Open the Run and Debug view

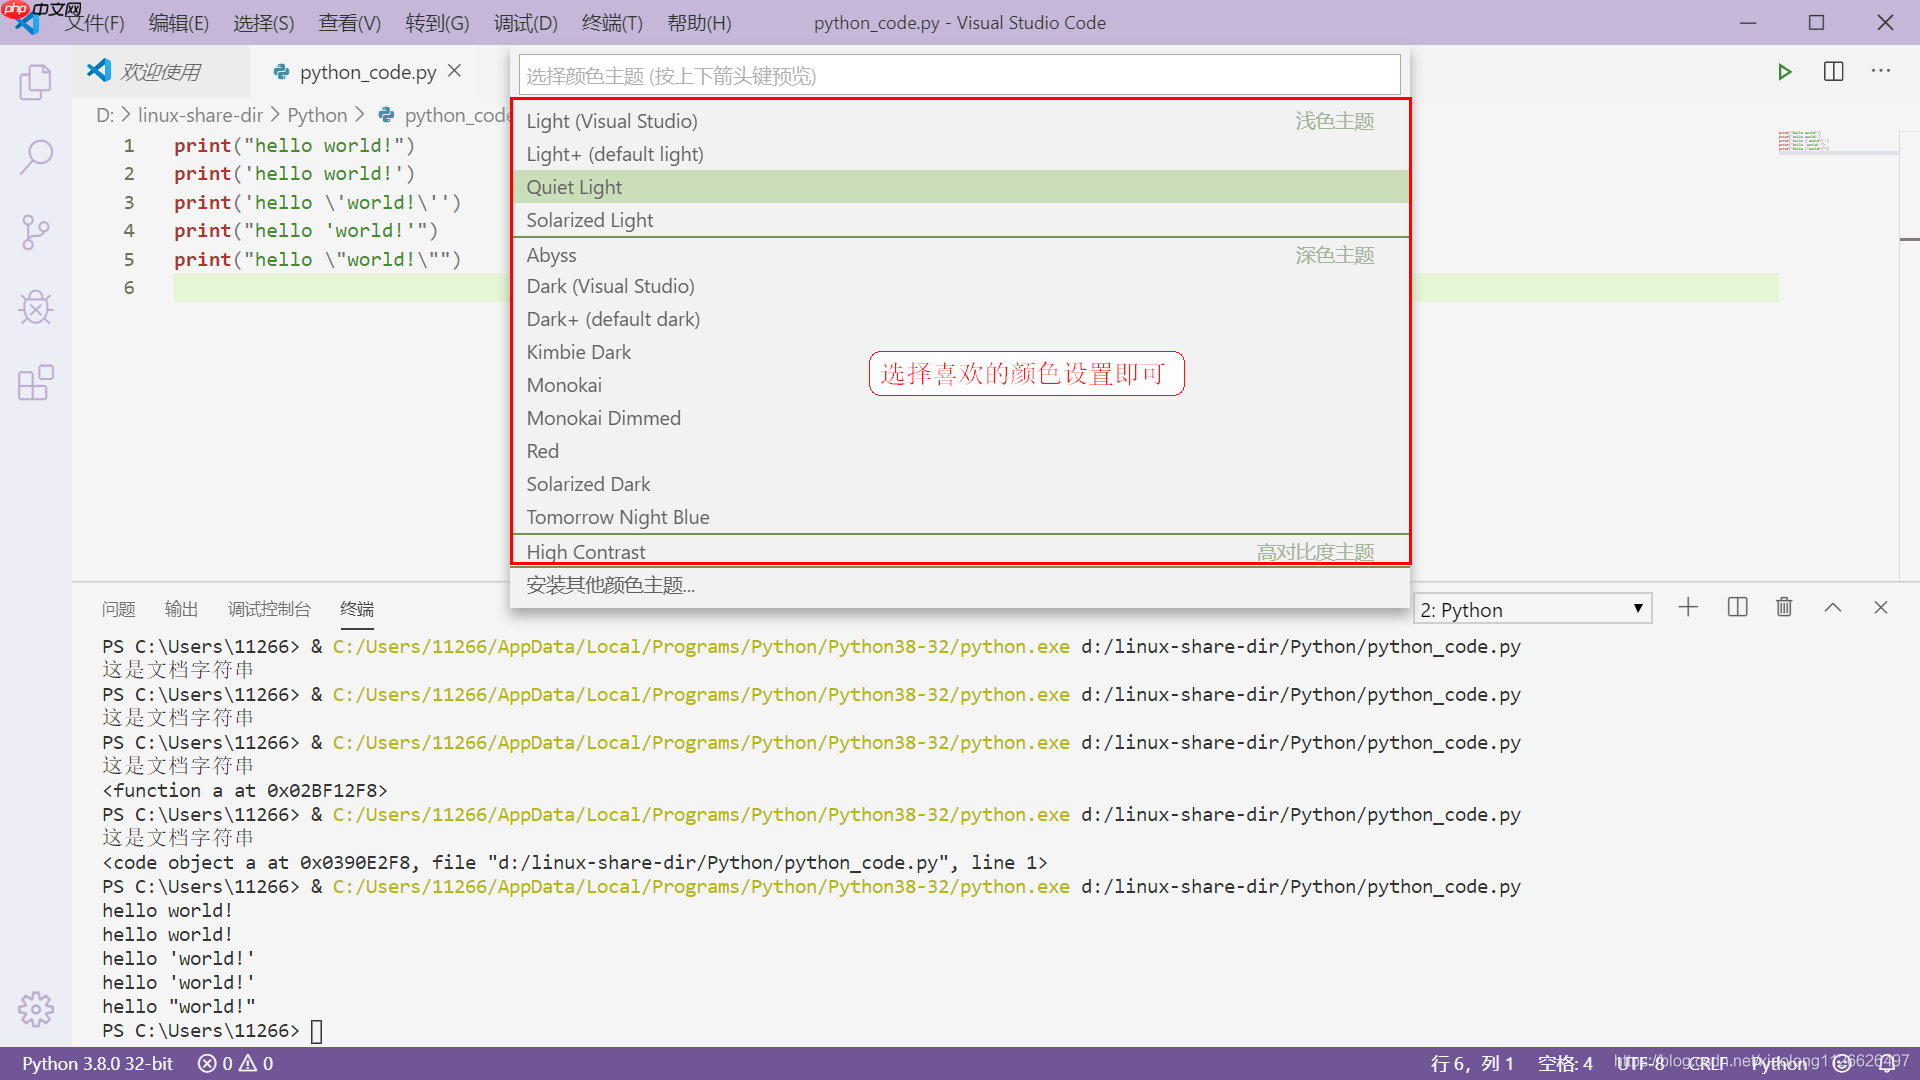(36, 307)
